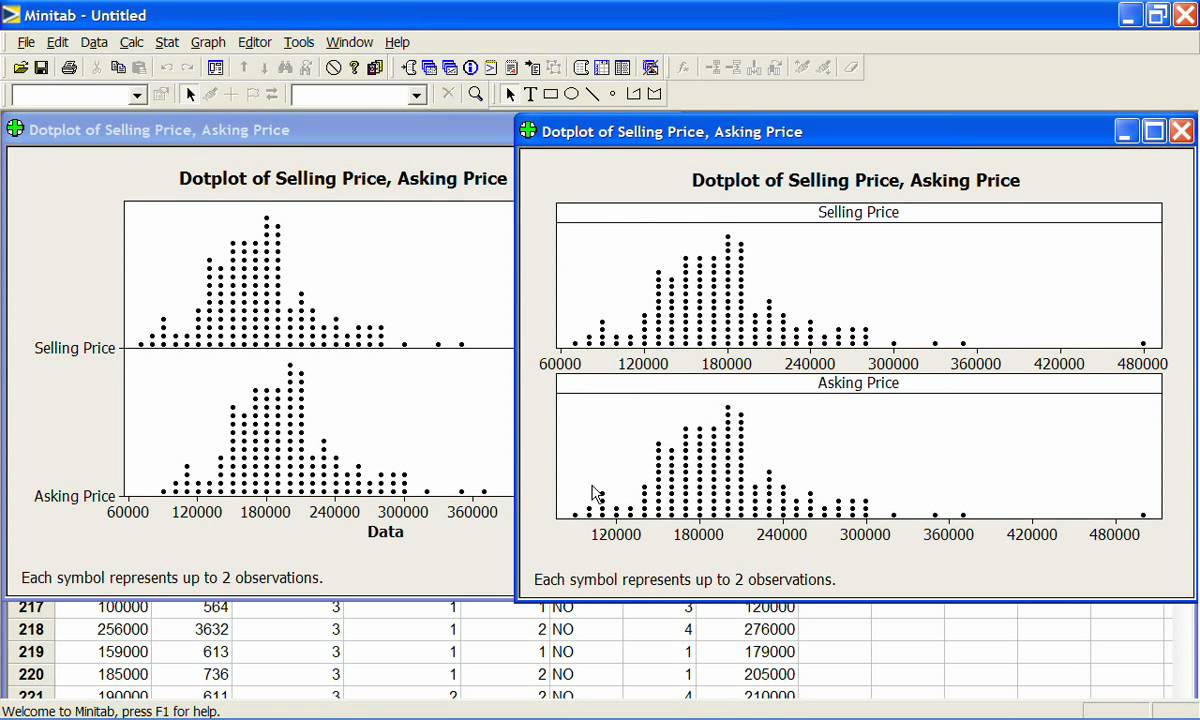1200x720 pixels.
Task: Open the StatGuide toolbar icon
Action: click(374, 68)
